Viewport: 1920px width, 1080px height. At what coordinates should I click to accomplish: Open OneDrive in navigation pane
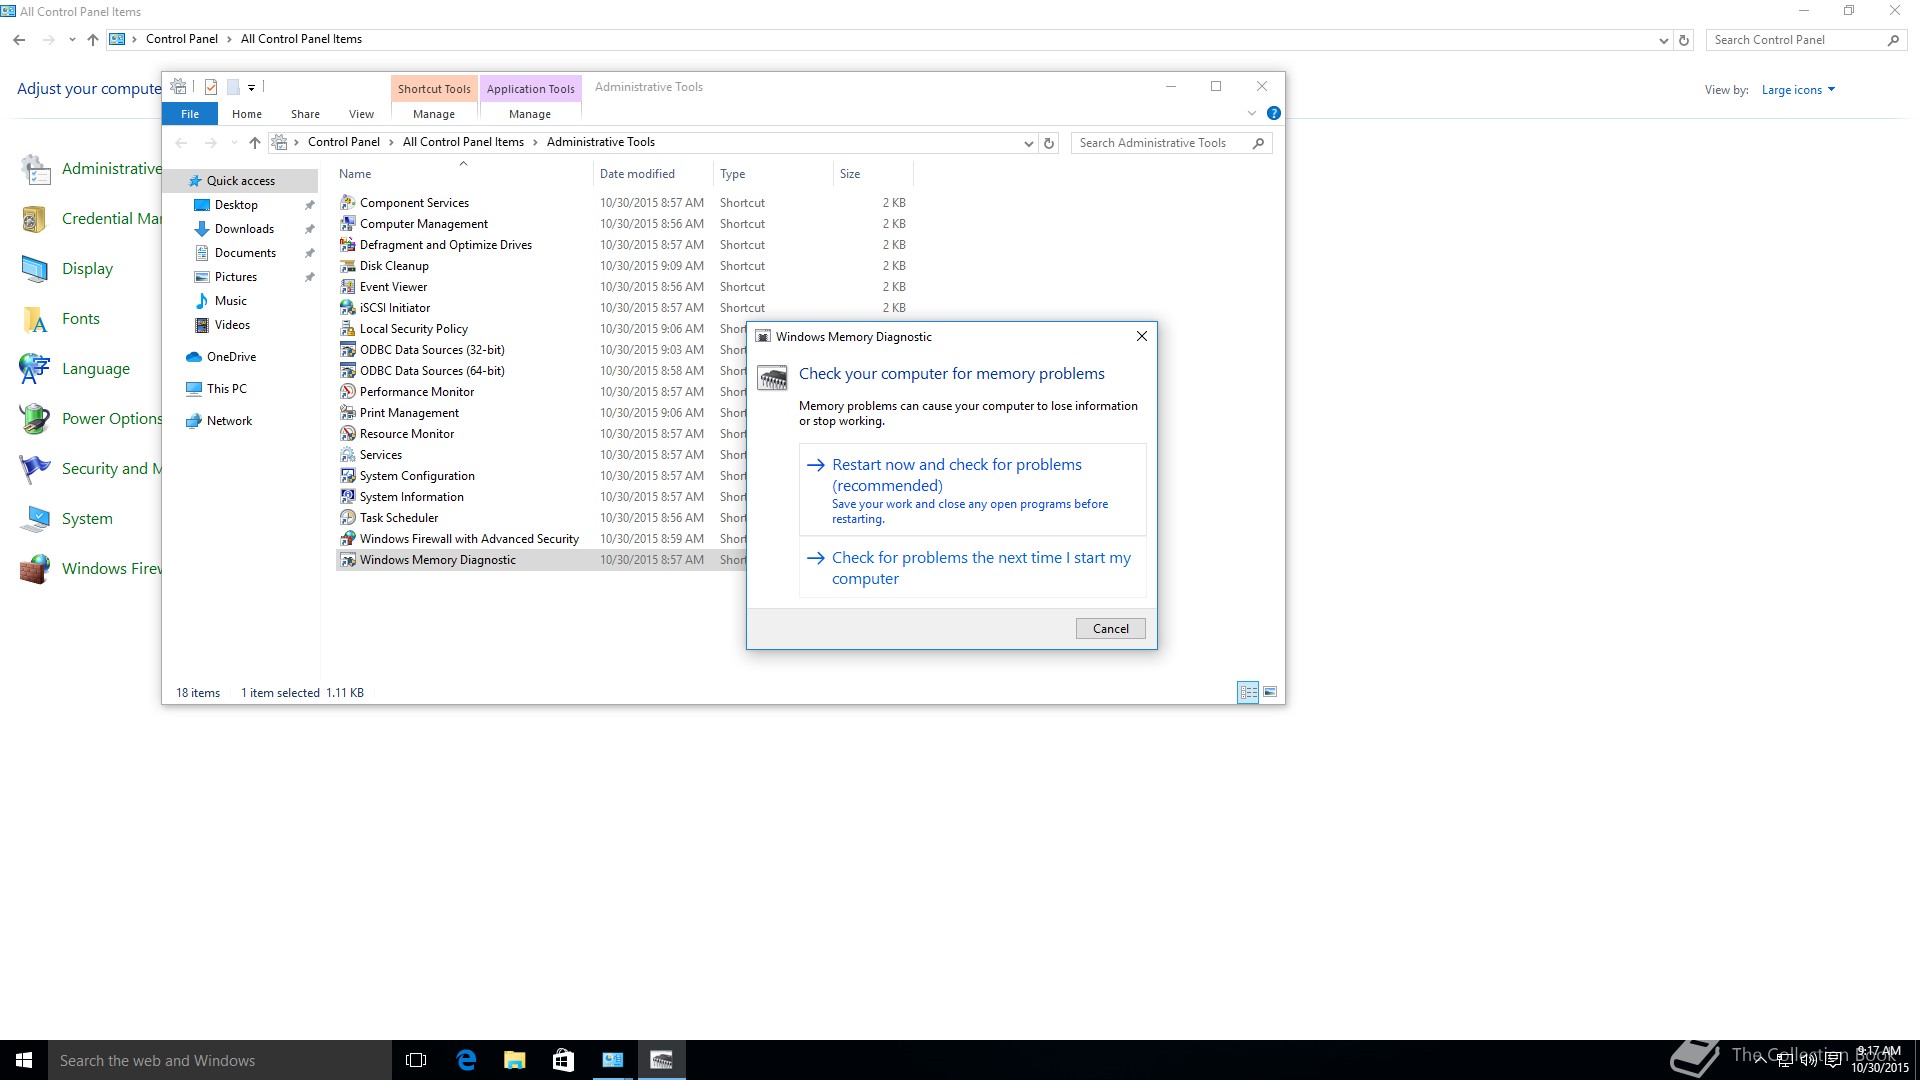pos(231,357)
